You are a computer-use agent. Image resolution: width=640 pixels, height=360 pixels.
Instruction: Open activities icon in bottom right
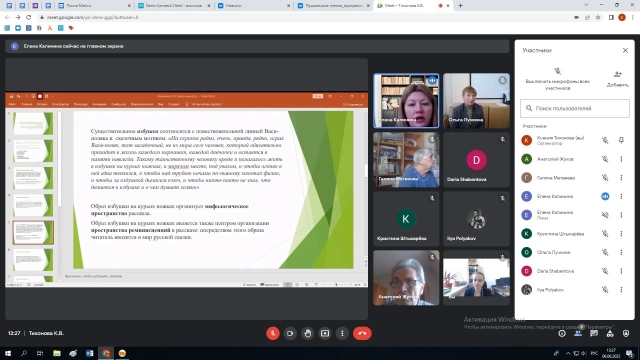[610, 333]
